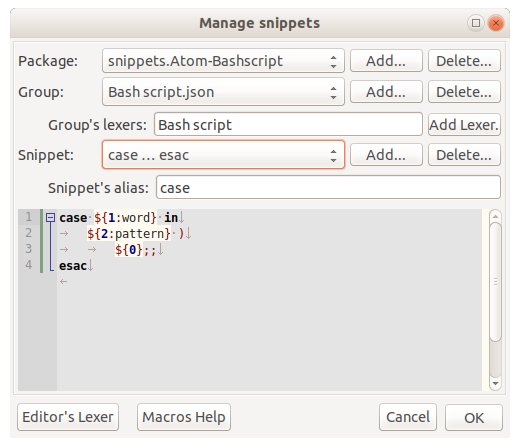Add a new group
520x448 pixels.
(x=386, y=92)
